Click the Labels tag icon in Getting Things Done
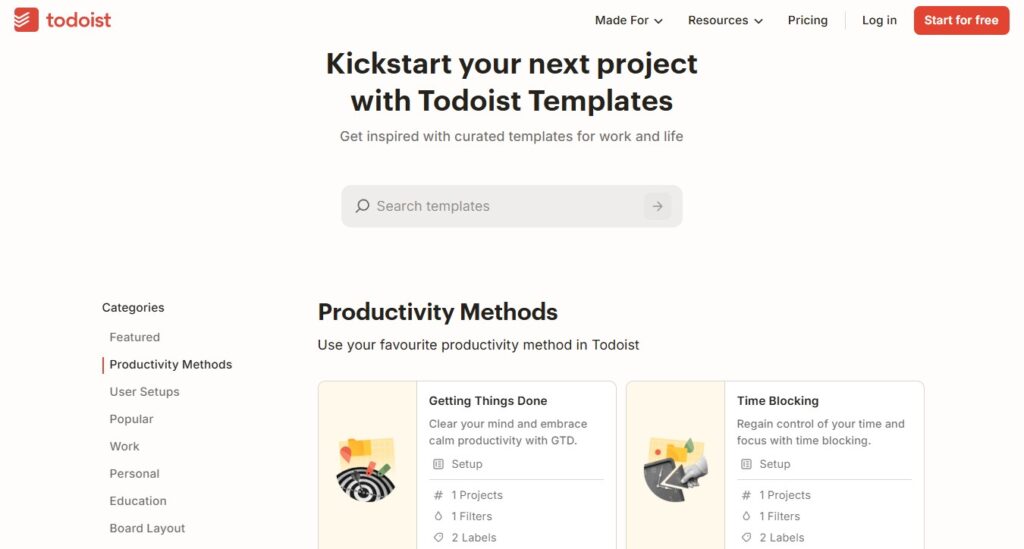The height and width of the screenshot is (549, 1024). click(x=438, y=538)
